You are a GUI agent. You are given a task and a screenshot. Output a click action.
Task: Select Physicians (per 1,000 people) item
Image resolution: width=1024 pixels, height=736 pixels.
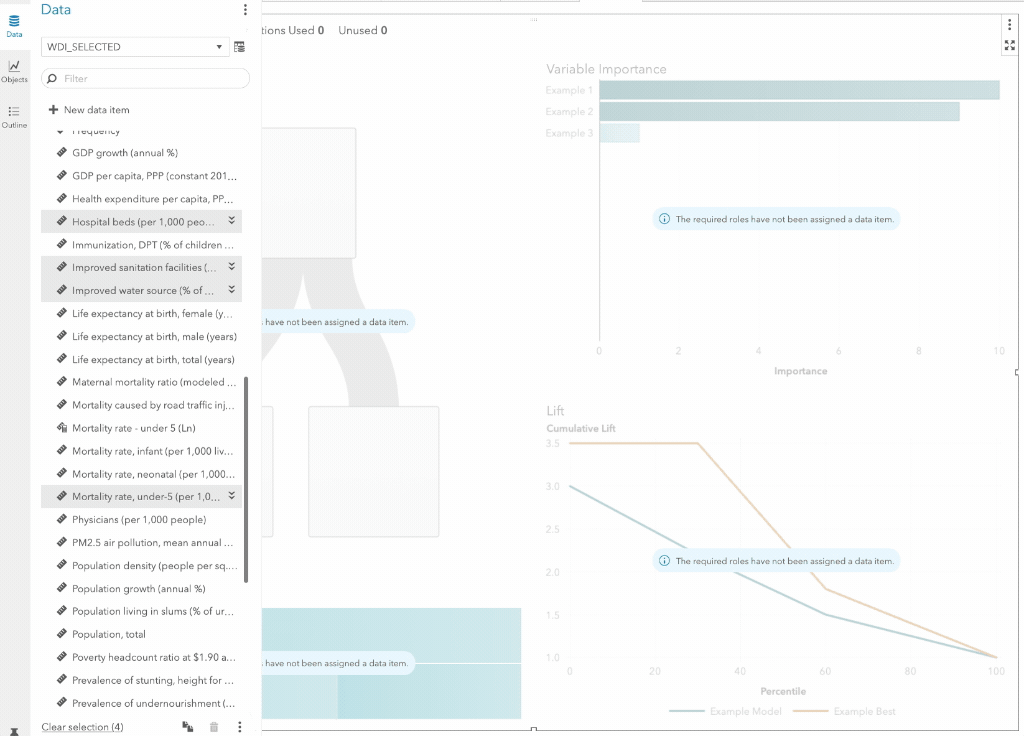pos(139,520)
